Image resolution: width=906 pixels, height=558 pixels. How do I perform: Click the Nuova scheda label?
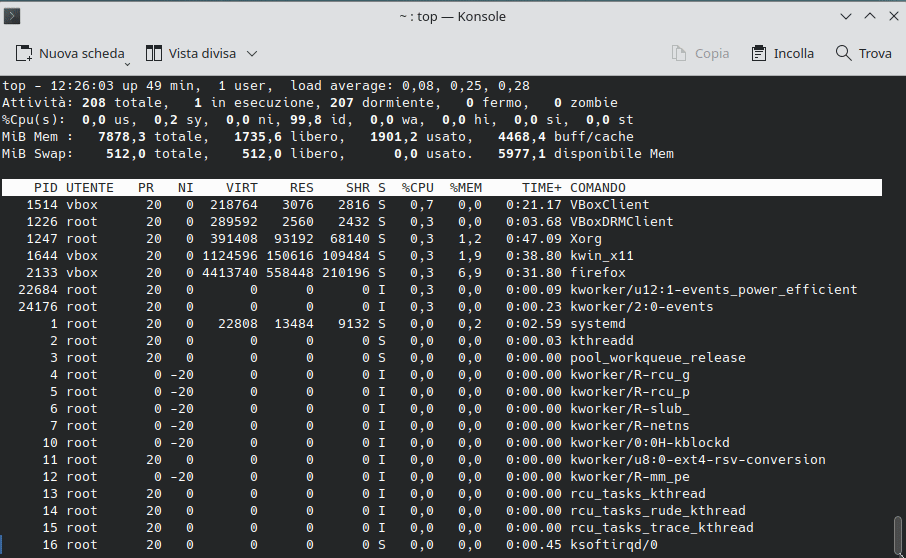(x=81, y=53)
